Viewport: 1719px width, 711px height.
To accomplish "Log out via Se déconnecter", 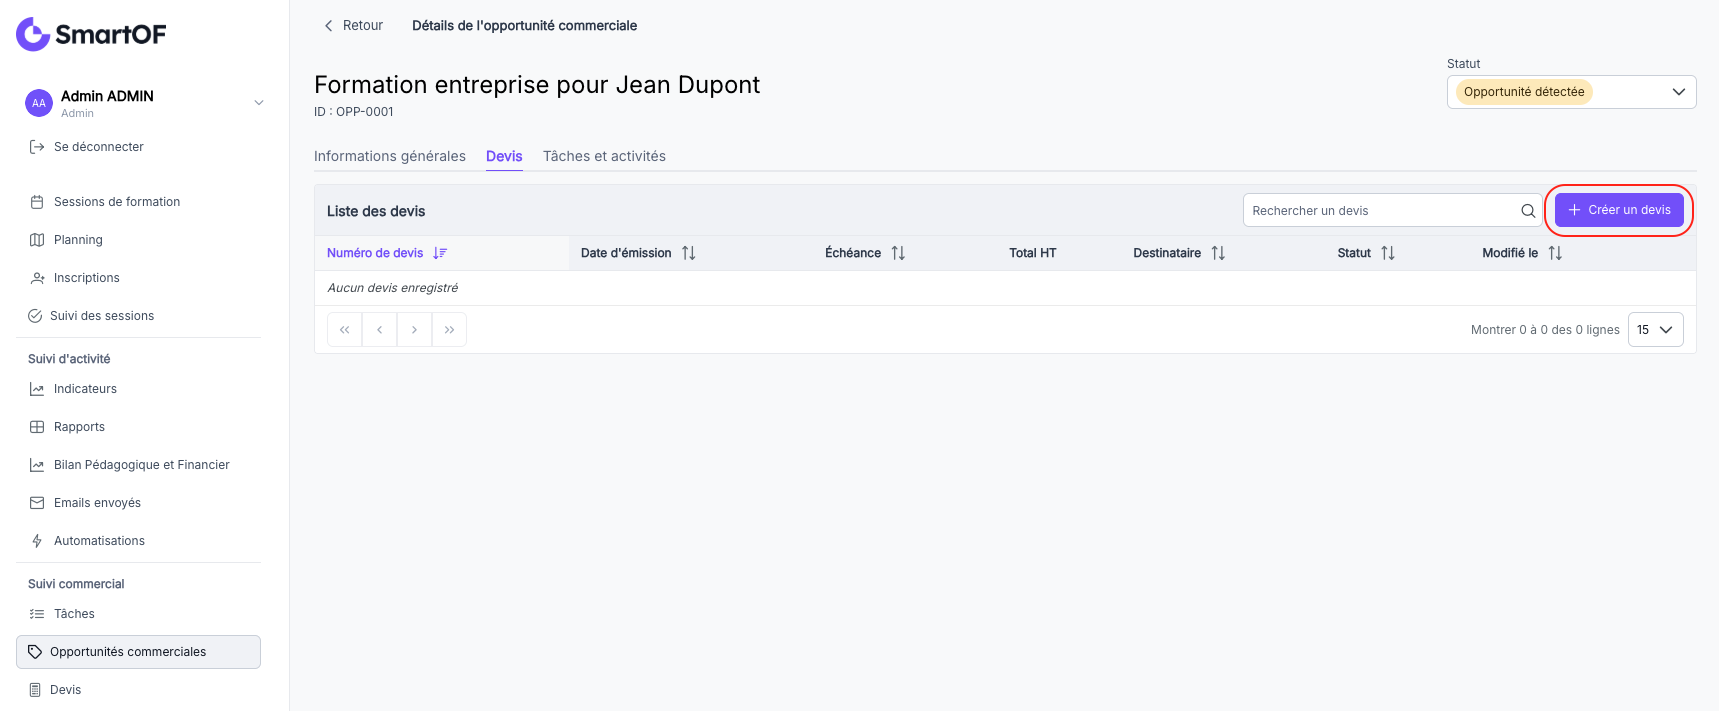I will 98,147.
